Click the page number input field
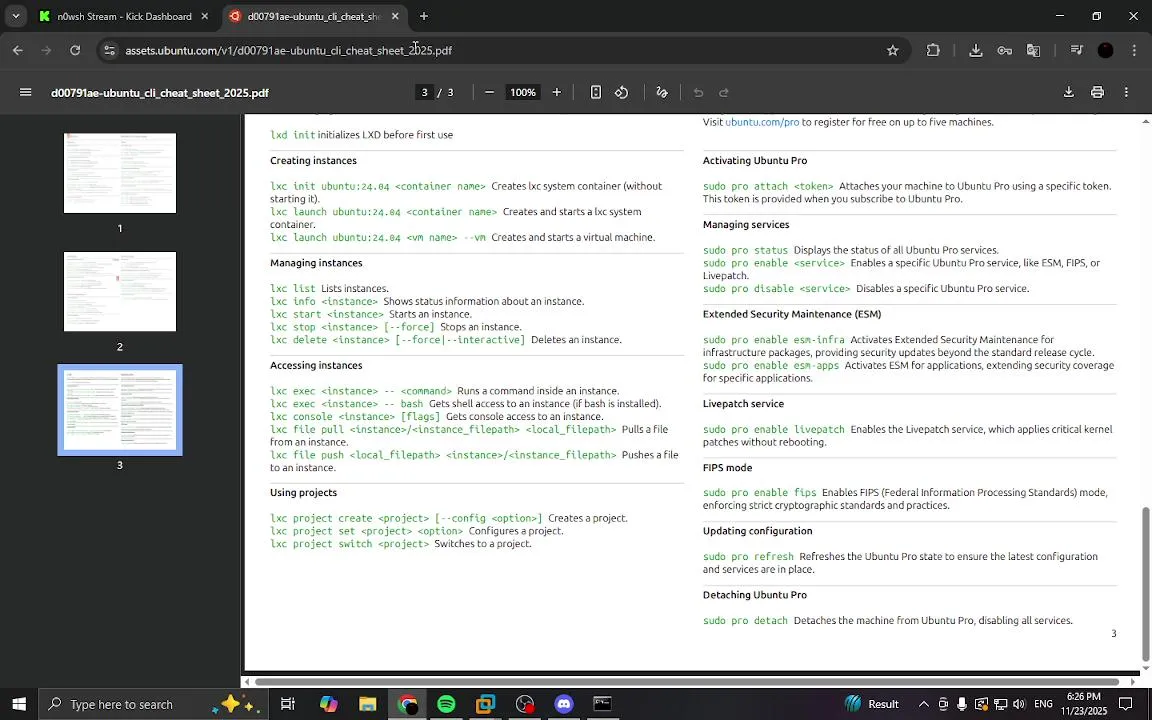Image resolution: width=1152 pixels, height=720 pixels. (424, 93)
